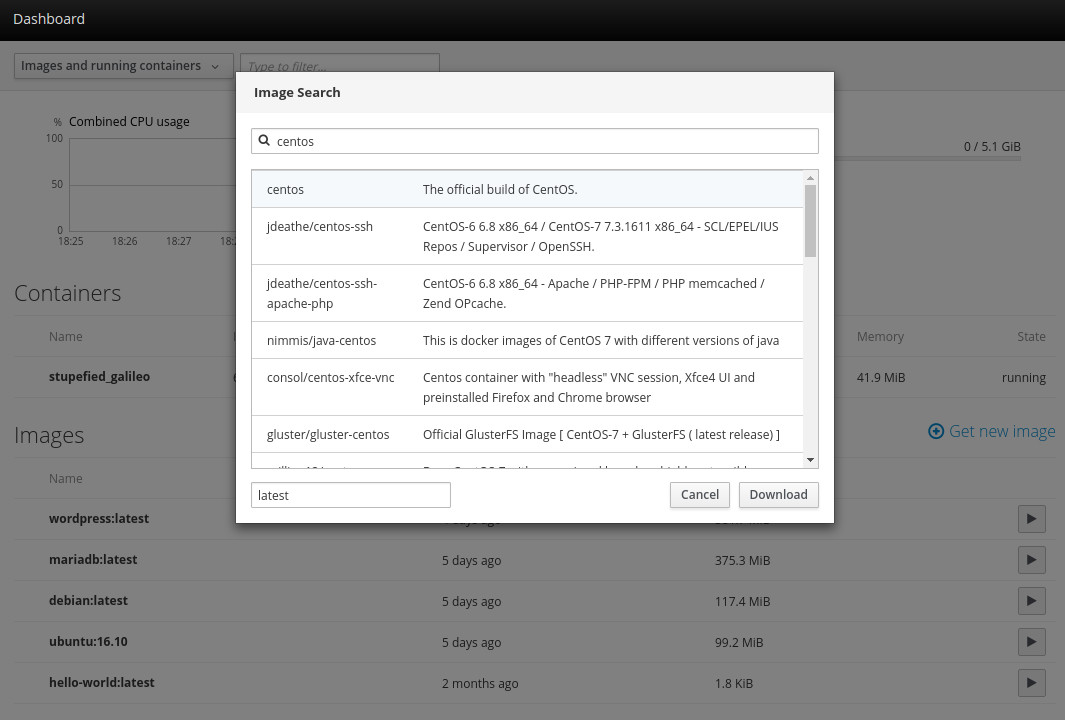Click the Image Search dialog title
Viewport: 1065px width, 720px height.
297,92
